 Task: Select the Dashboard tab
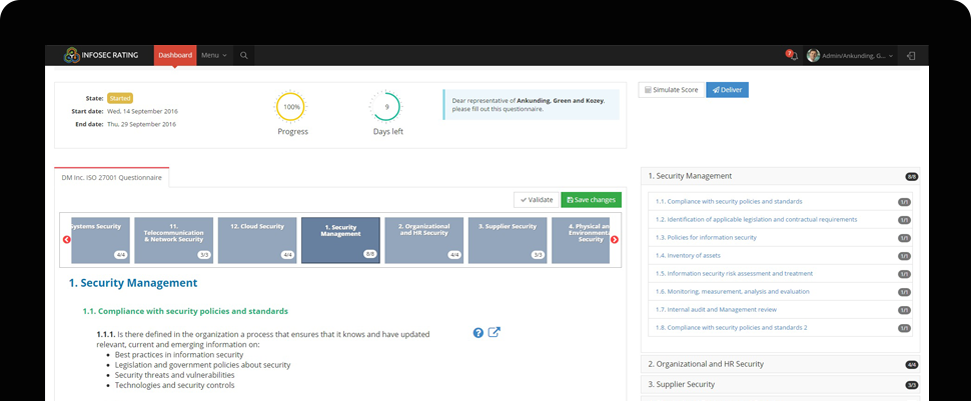pos(175,55)
